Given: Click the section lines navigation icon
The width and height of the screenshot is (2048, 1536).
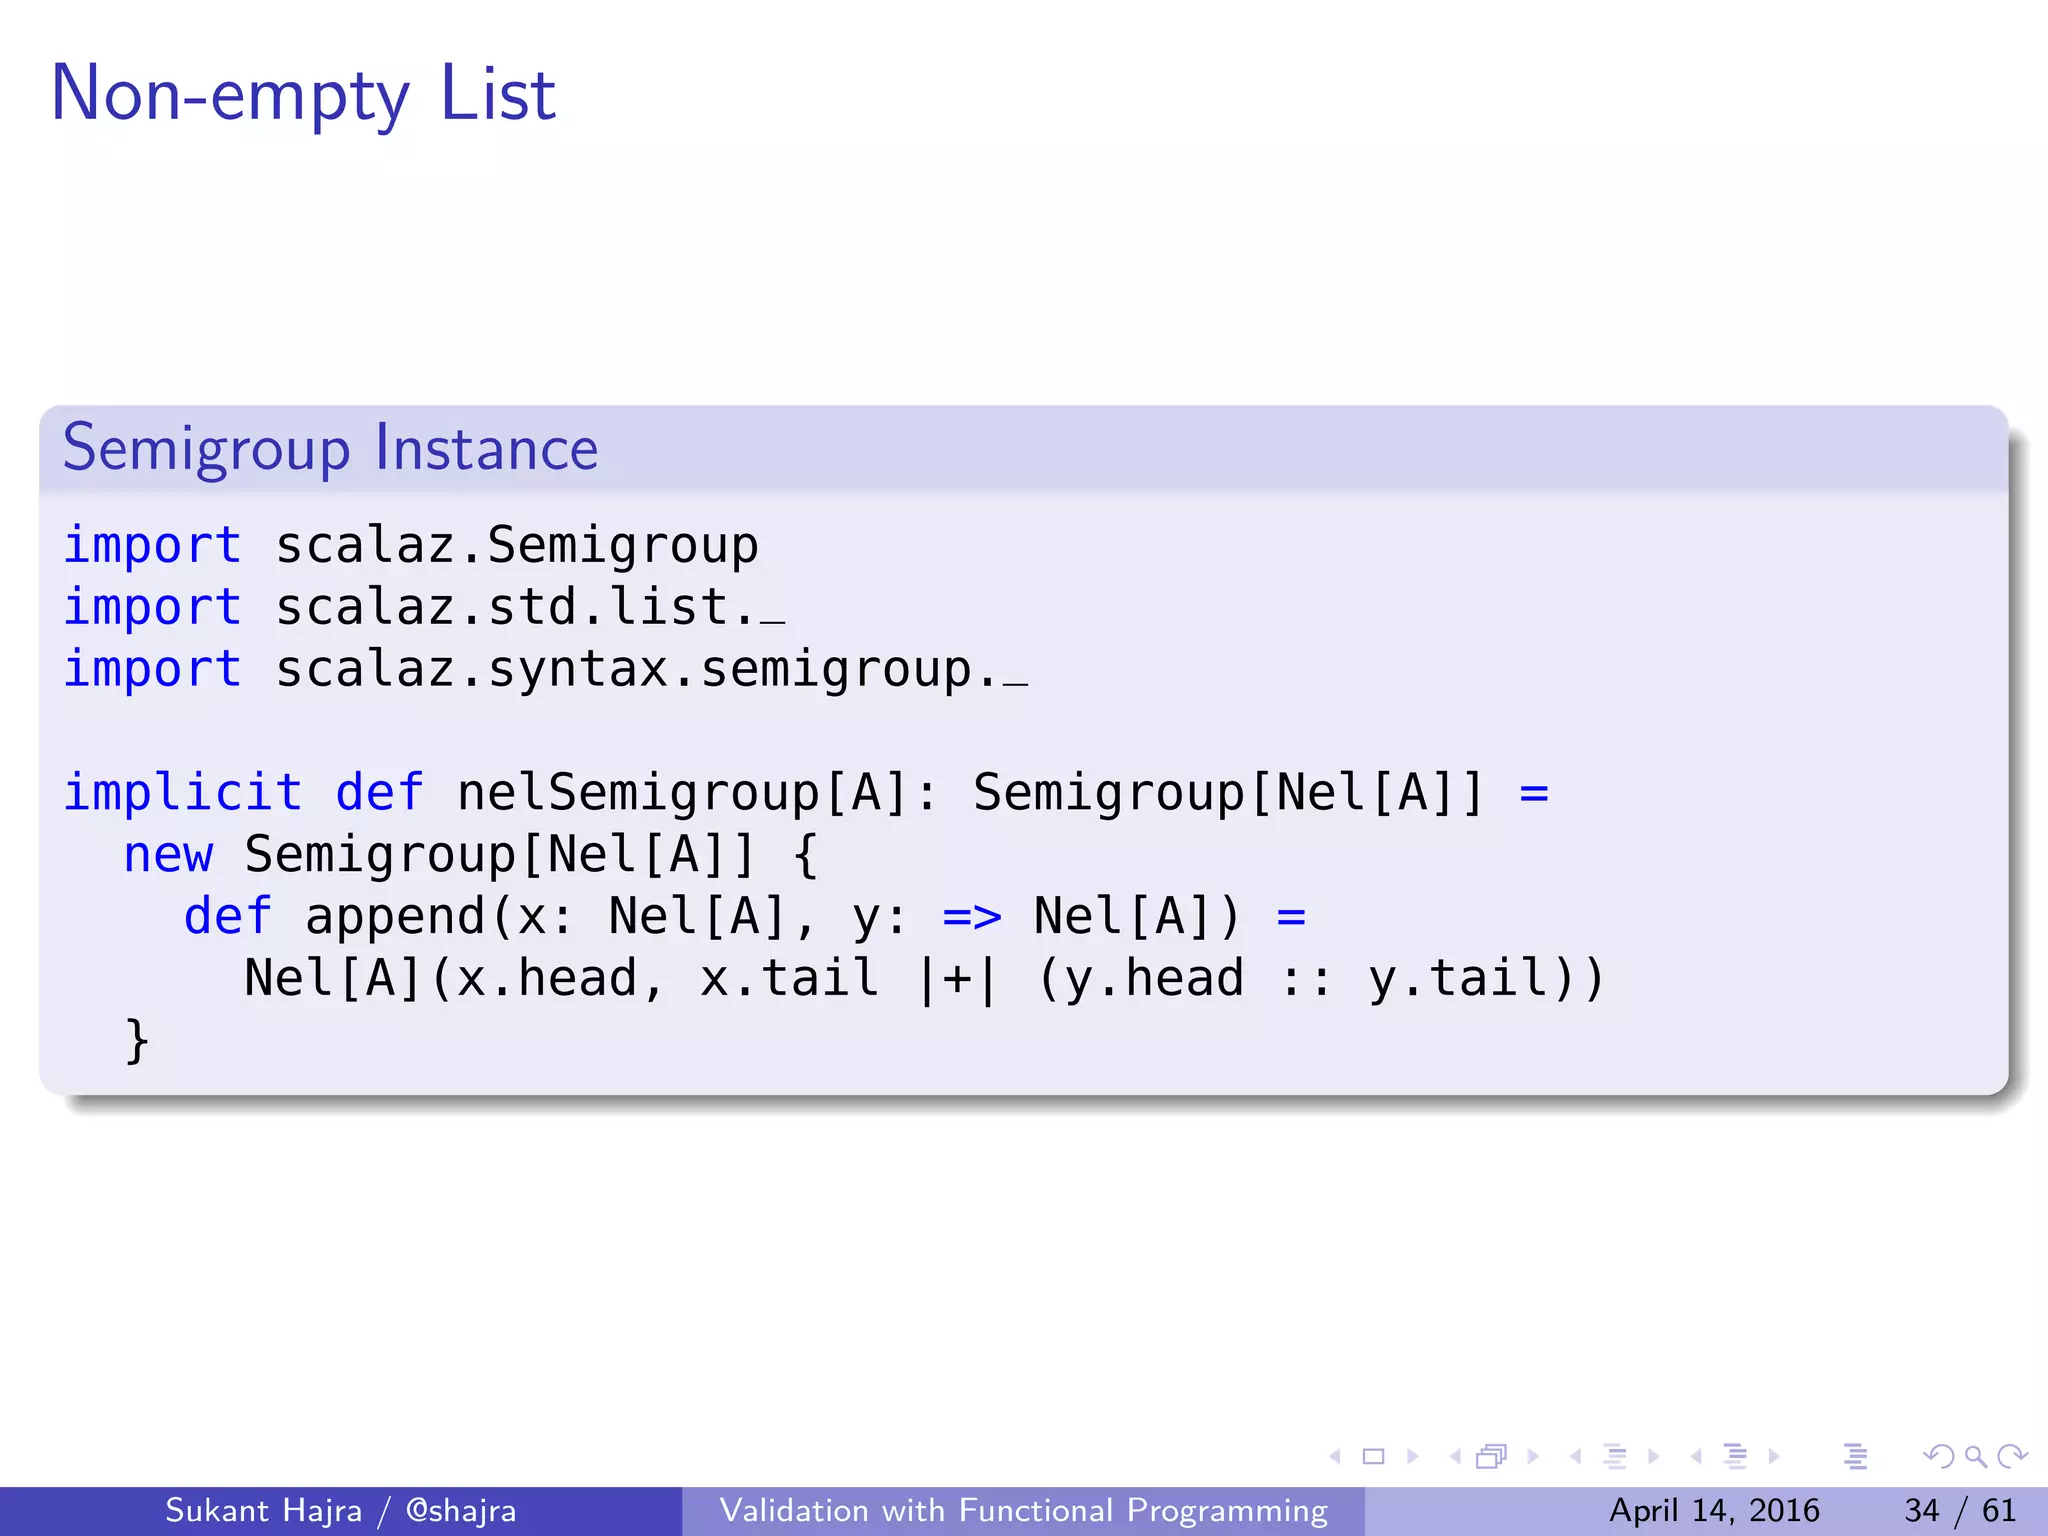Looking at the screenshot, I should 1735,1457.
